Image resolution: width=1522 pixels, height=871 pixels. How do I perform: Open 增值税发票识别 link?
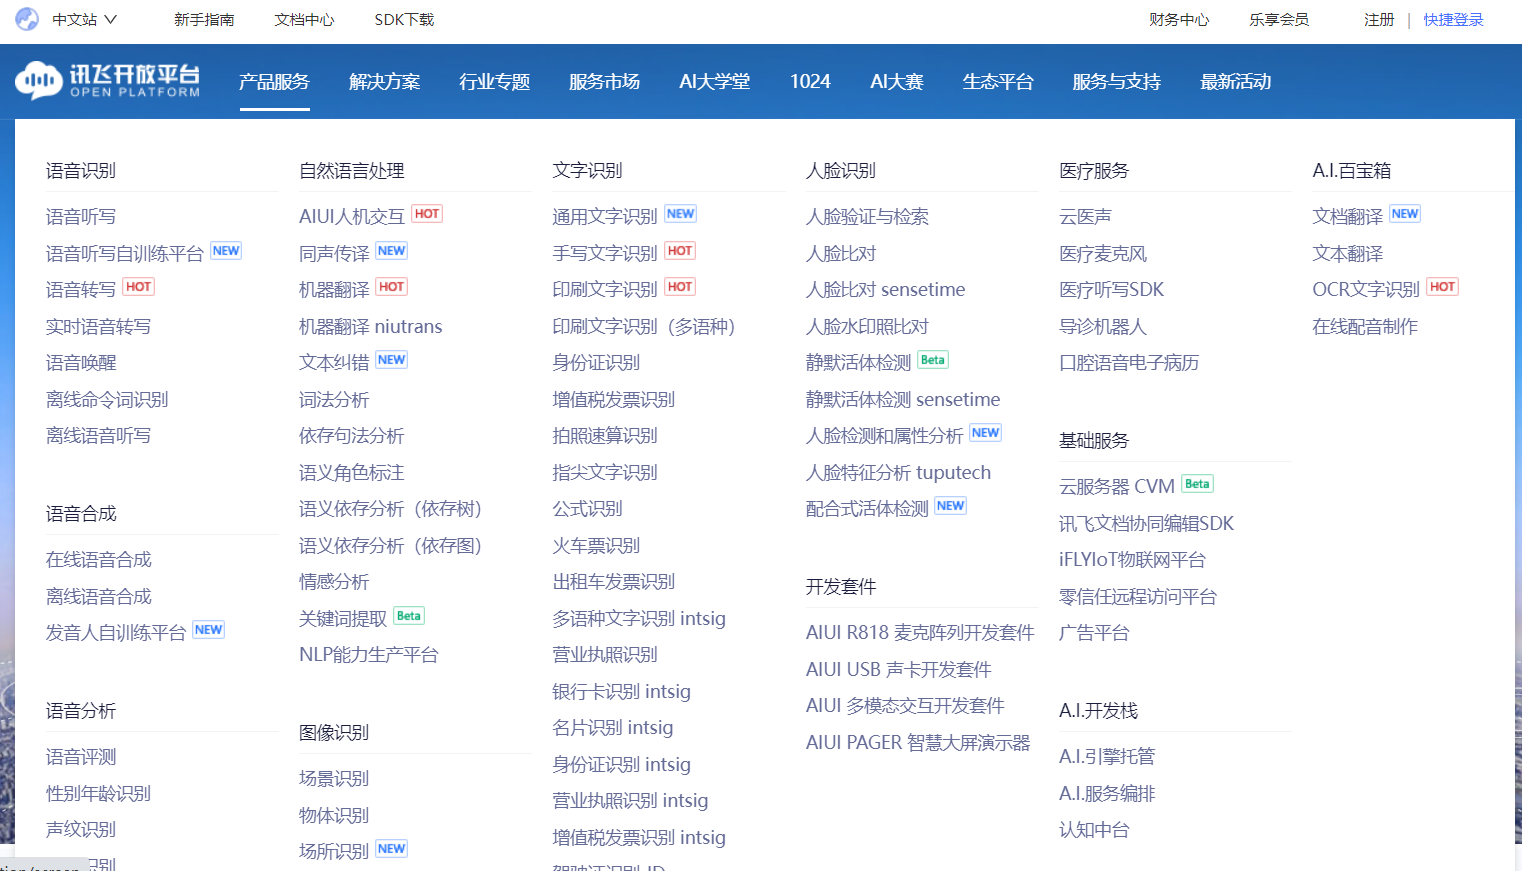[613, 399]
